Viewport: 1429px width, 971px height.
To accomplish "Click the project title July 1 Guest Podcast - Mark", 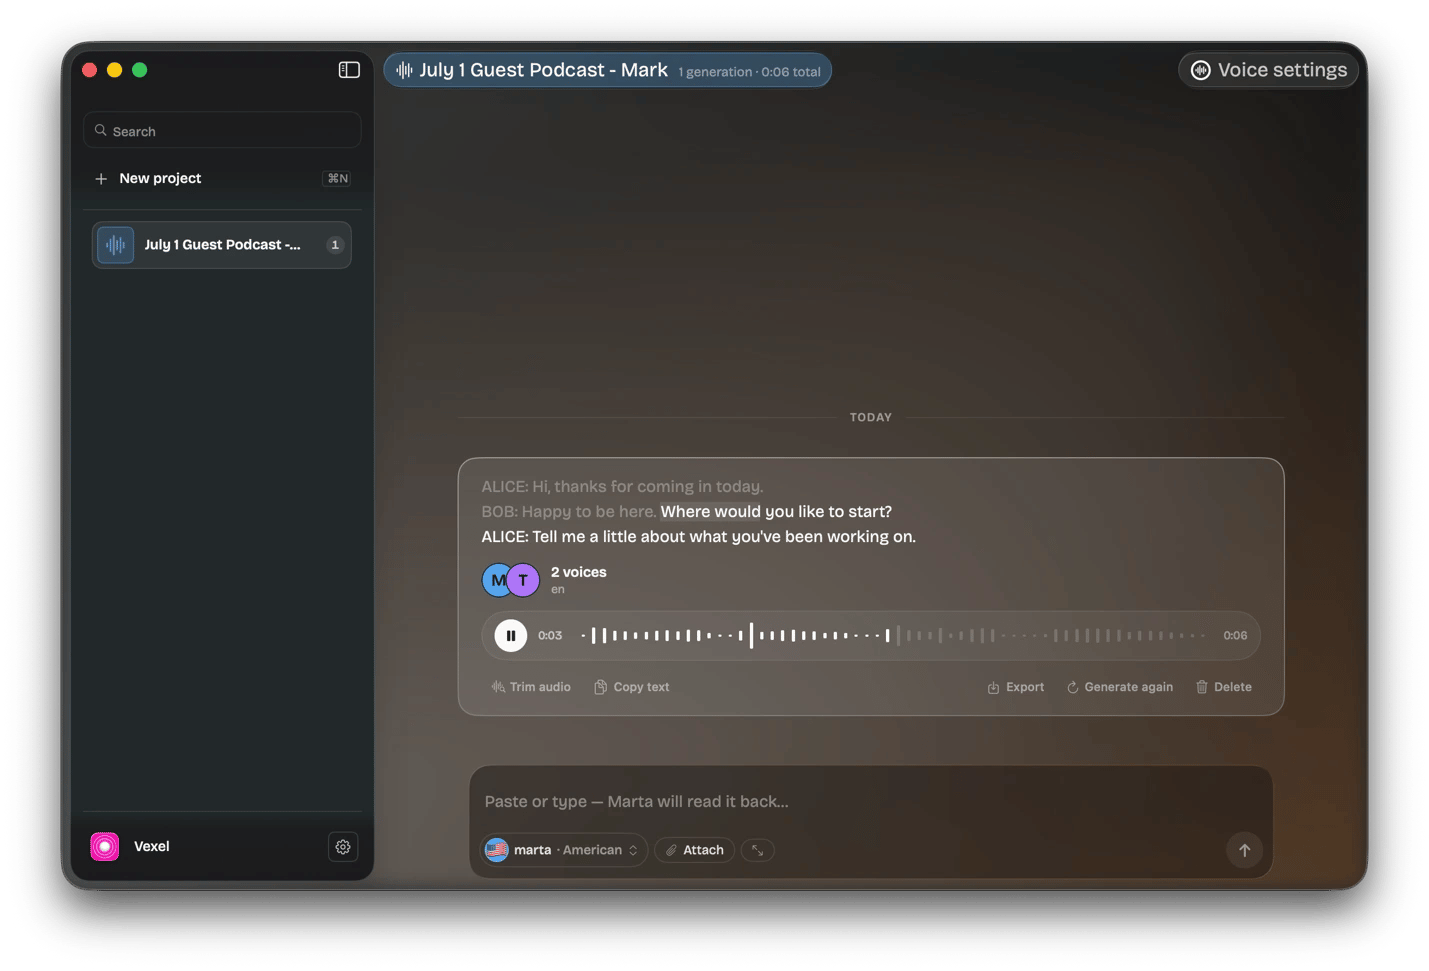I will [543, 70].
